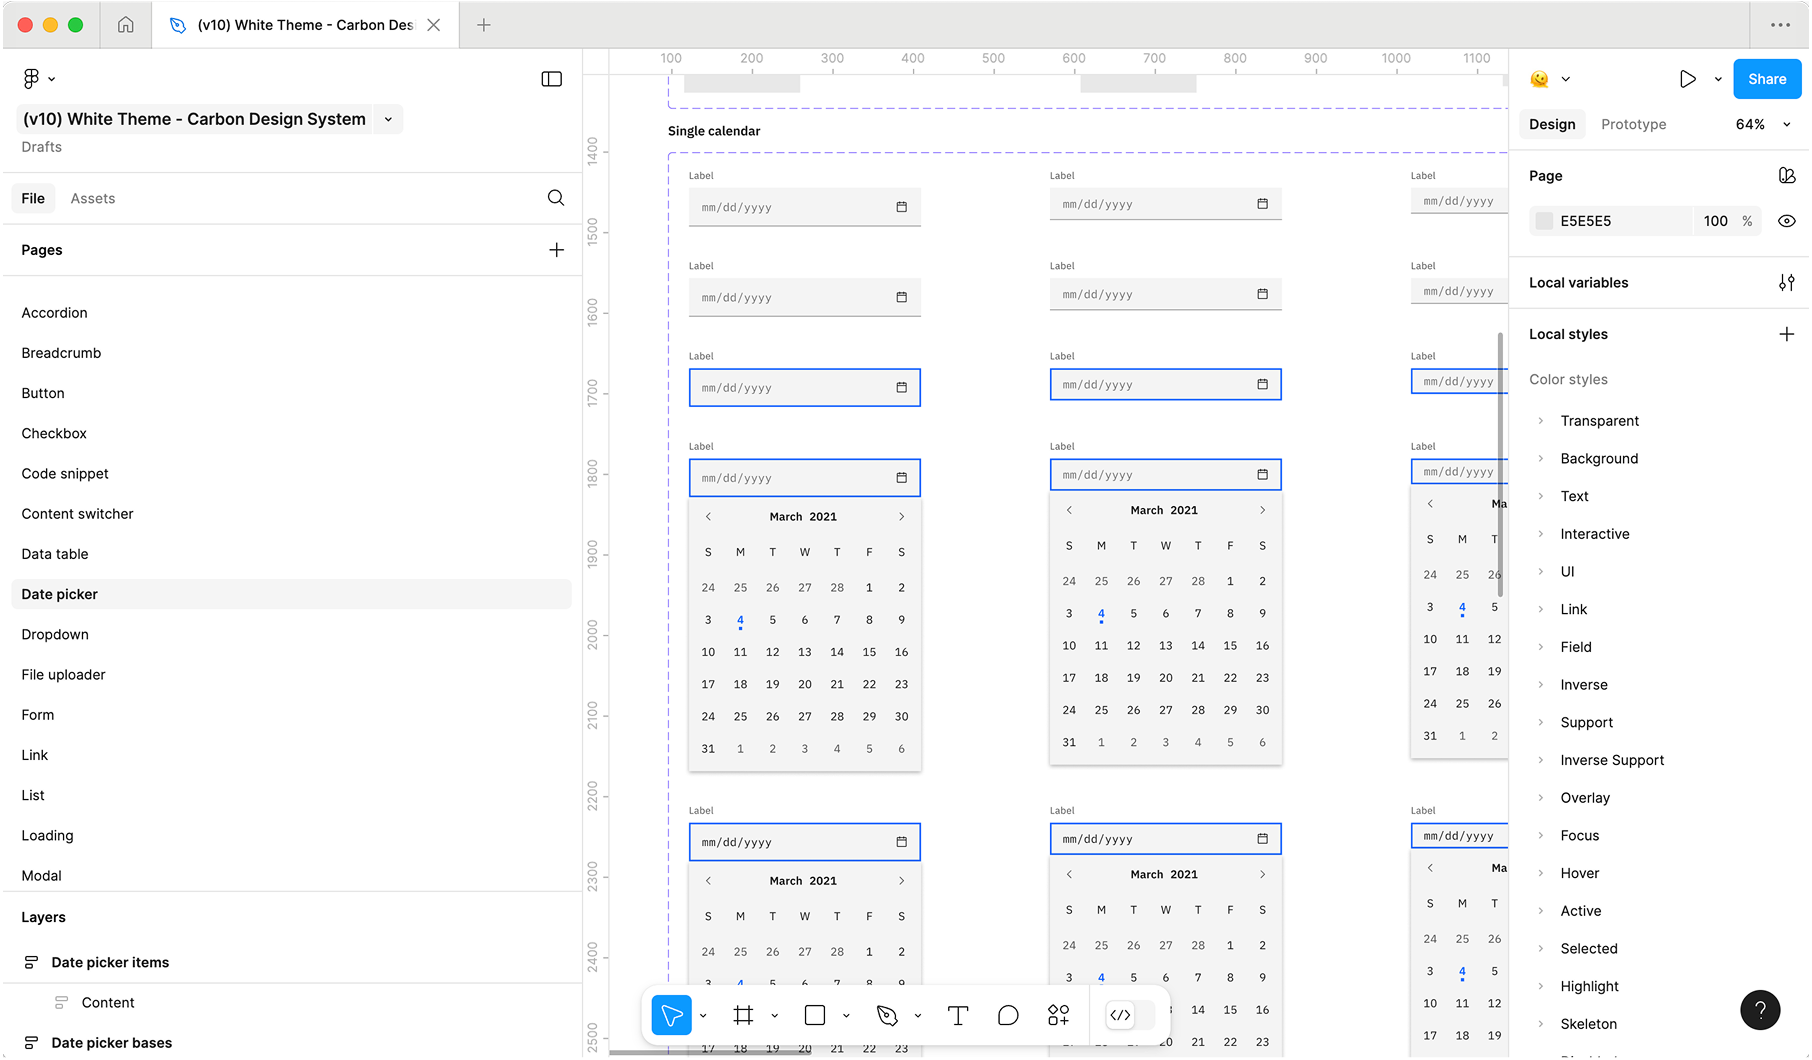1812x1060 pixels.
Task: Toggle the sidebar collapse icon
Action: (x=551, y=79)
